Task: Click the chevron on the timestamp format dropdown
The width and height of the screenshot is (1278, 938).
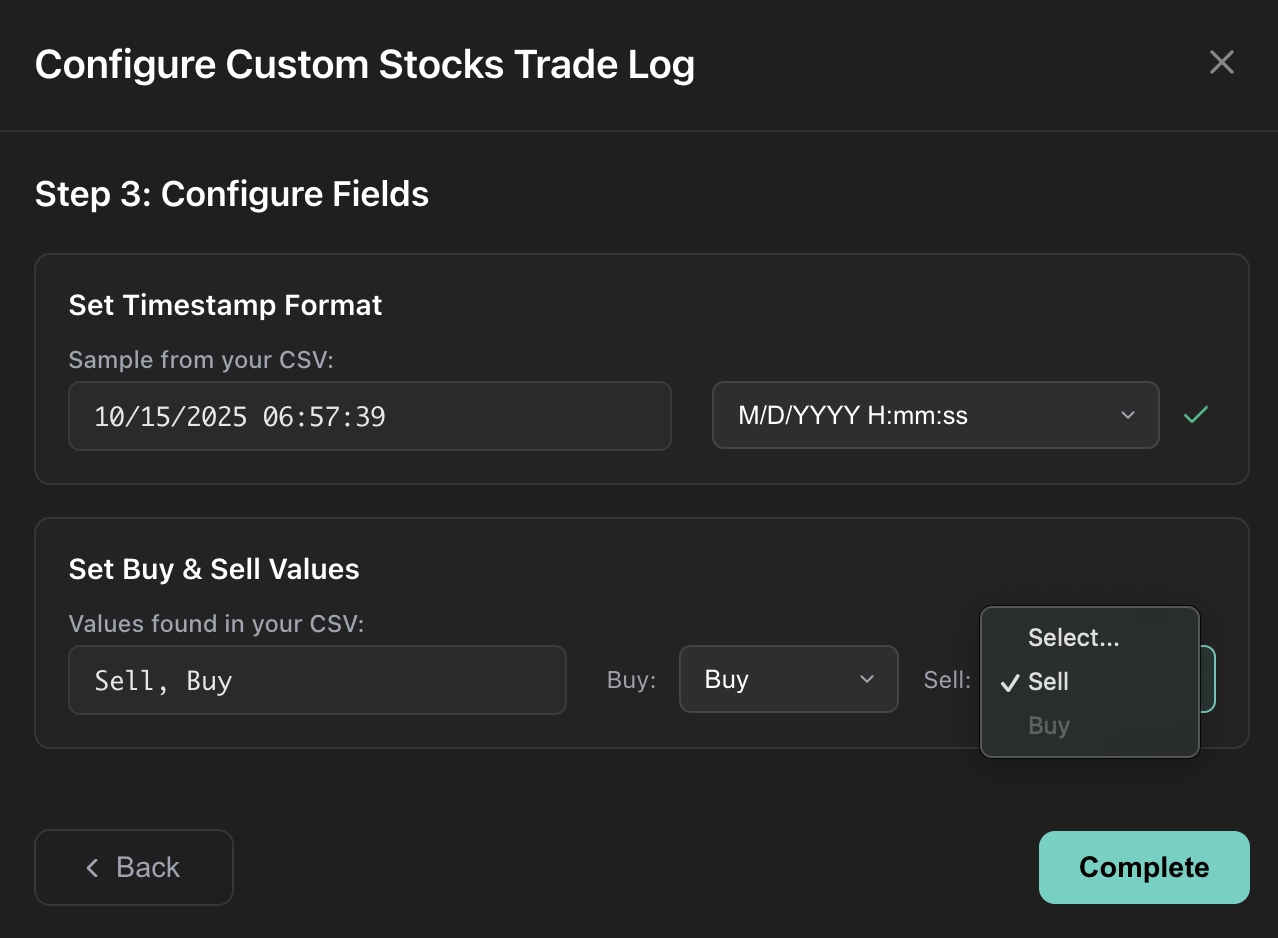Action: pos(1127,415)
